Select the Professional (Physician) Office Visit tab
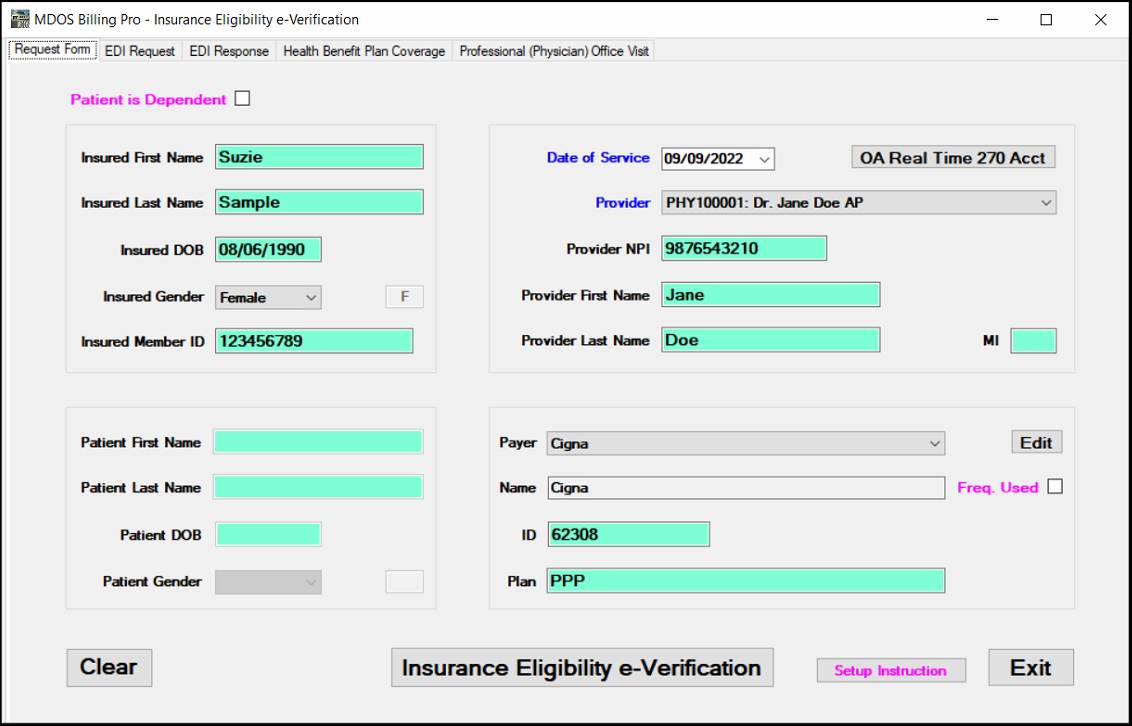The image size is (1132, 726). [x=553, y=50]
